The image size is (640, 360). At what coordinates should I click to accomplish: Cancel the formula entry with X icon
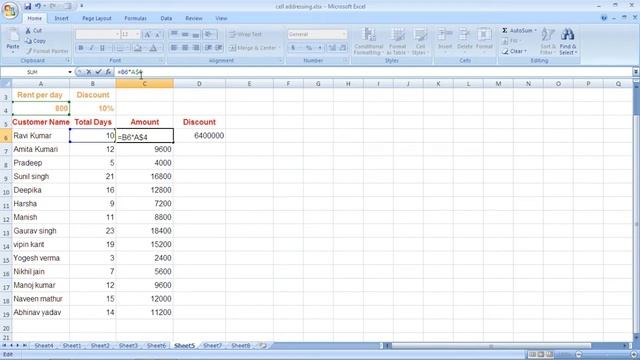click(x=89, y=72)
